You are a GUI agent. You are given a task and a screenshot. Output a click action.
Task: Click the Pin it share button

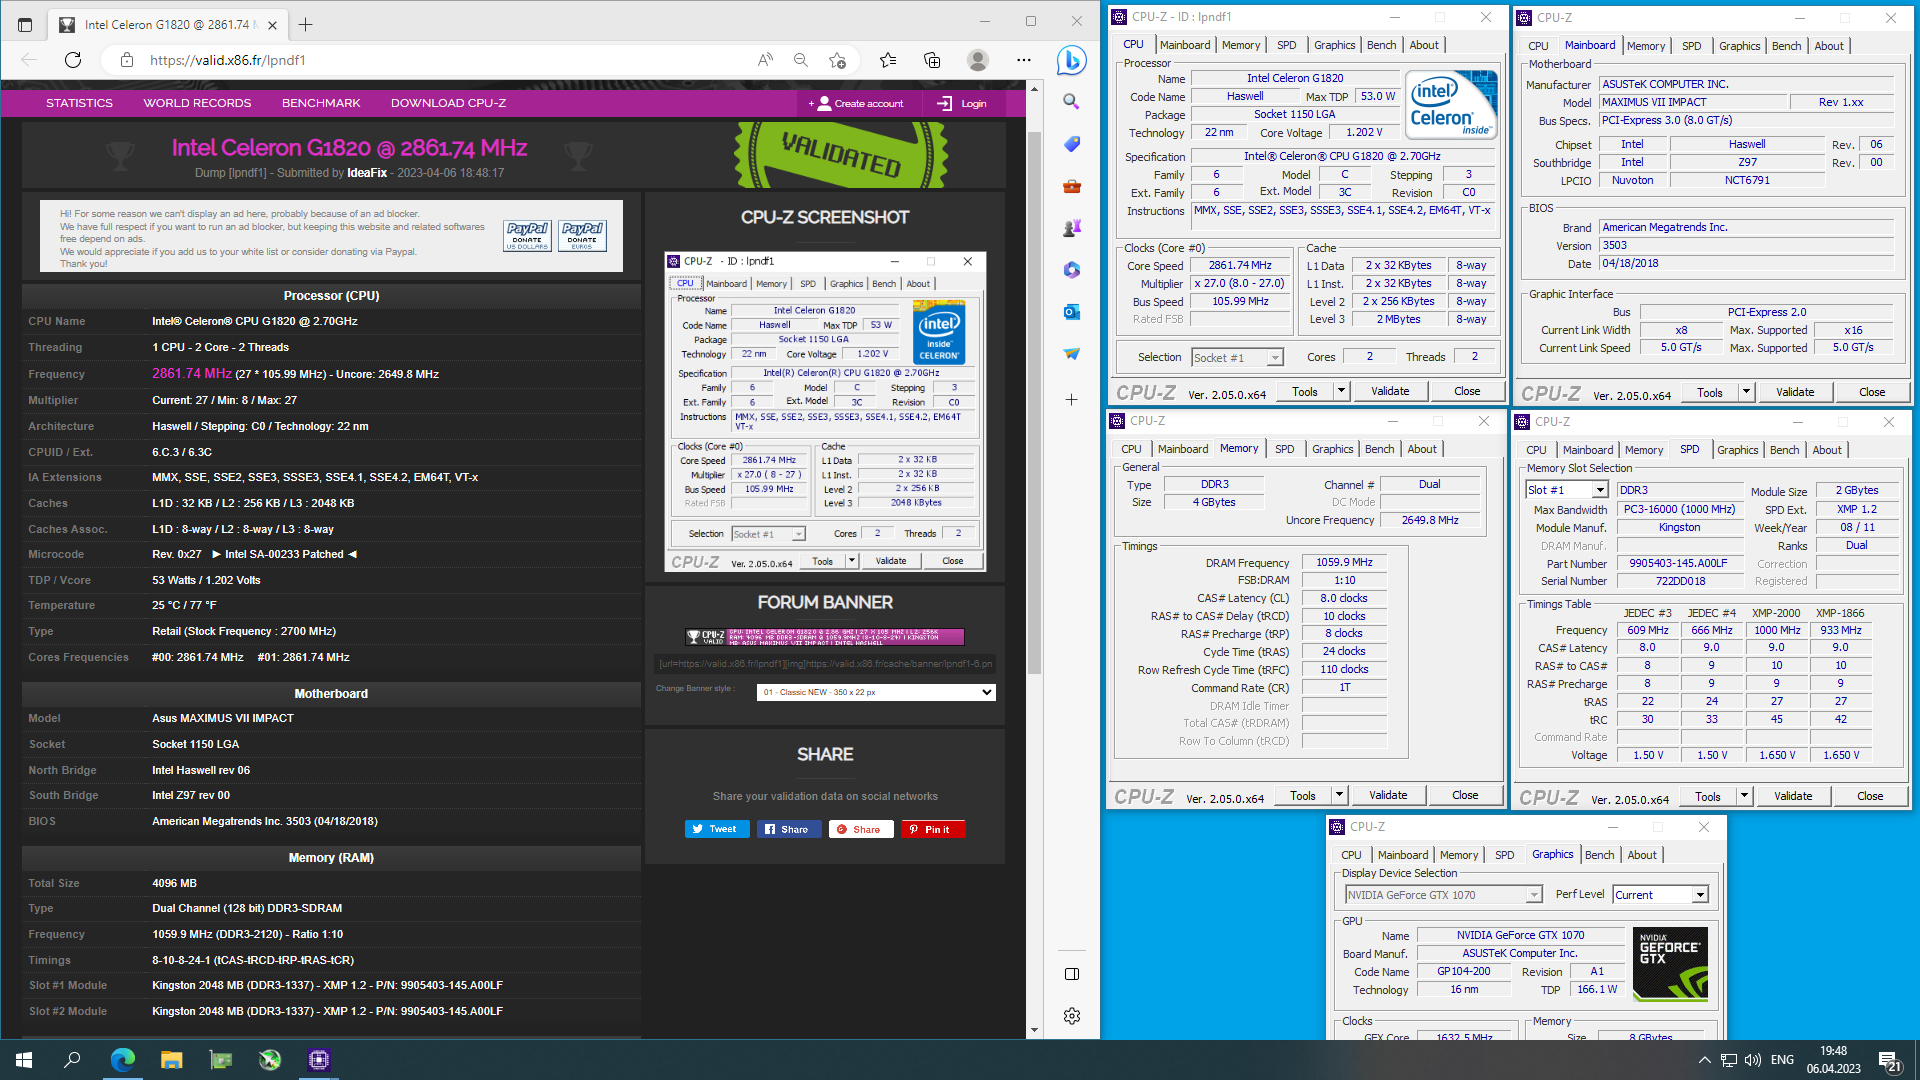(x=934, y=829)
